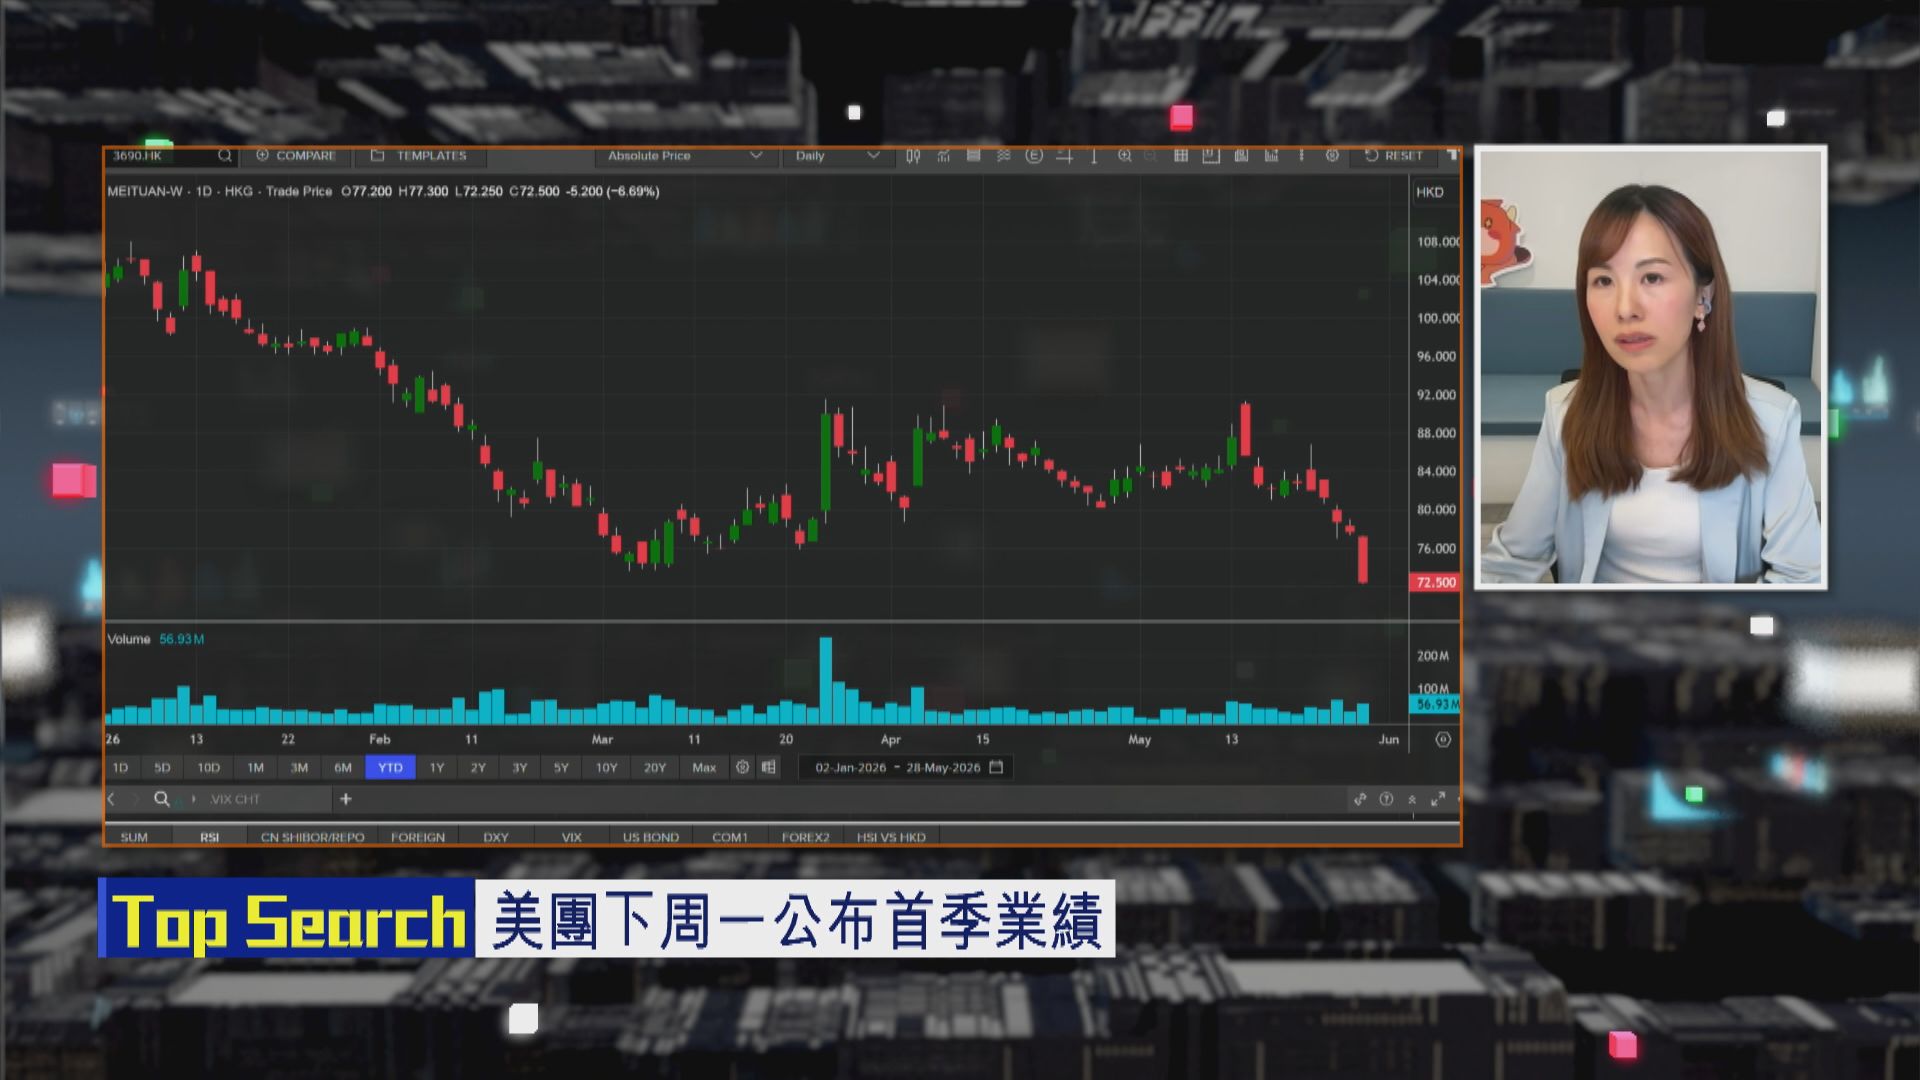Open the data table grid icon
This screenshot has width=1920, height=1080.
tap(1181, 156)
